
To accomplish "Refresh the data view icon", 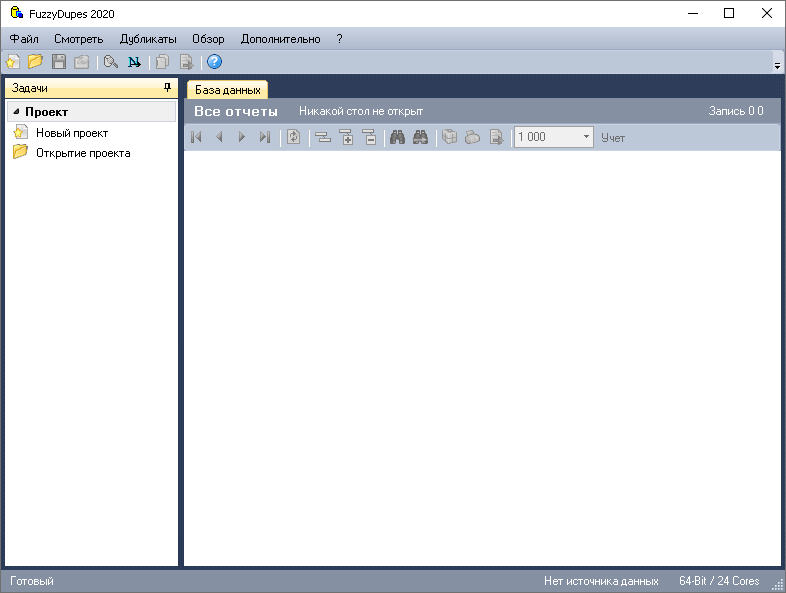I will 294,137.
